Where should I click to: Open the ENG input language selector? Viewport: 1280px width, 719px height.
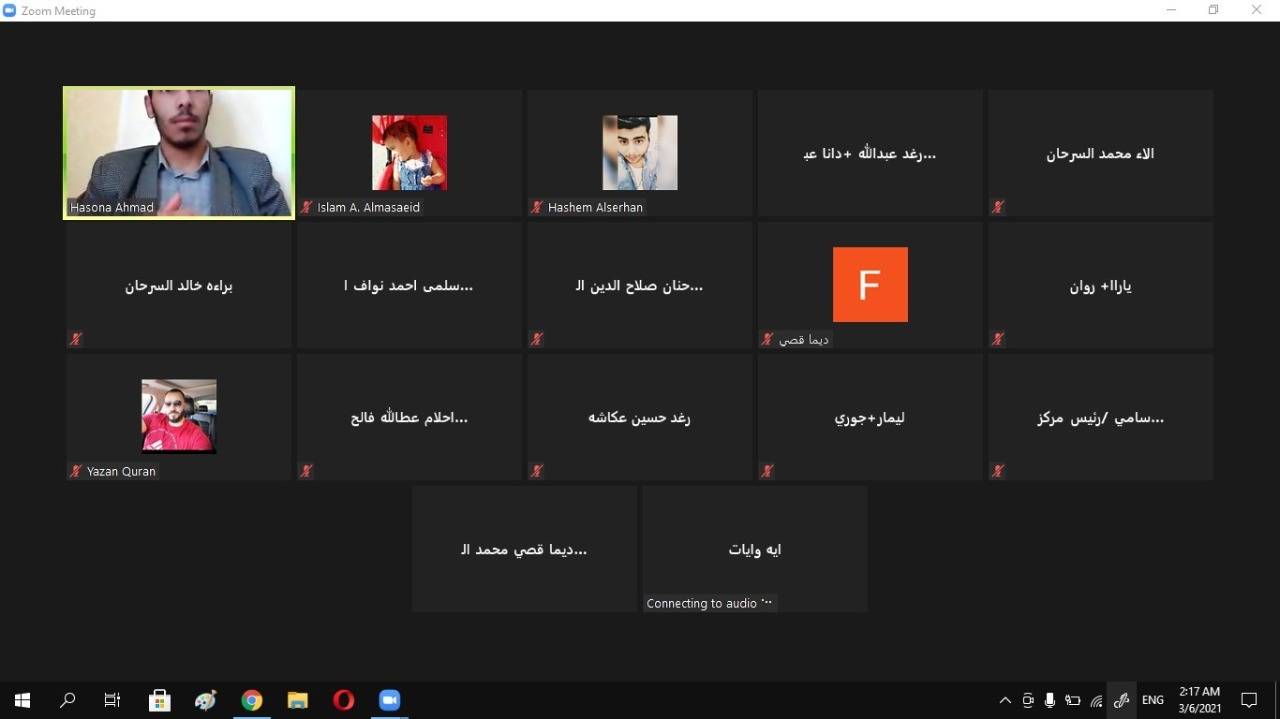pos(1153,700)
